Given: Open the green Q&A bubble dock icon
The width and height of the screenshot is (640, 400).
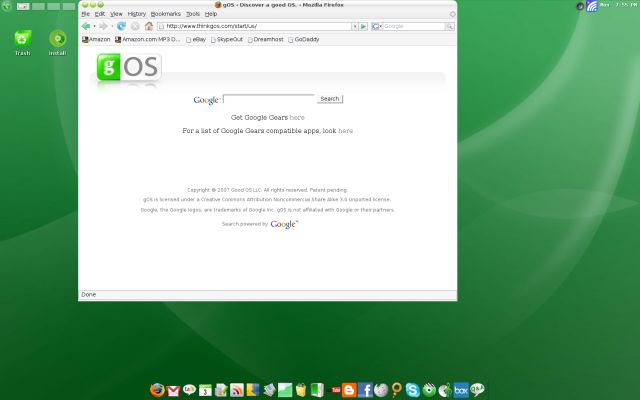Looking at the screenshot, I should (477, 390).
